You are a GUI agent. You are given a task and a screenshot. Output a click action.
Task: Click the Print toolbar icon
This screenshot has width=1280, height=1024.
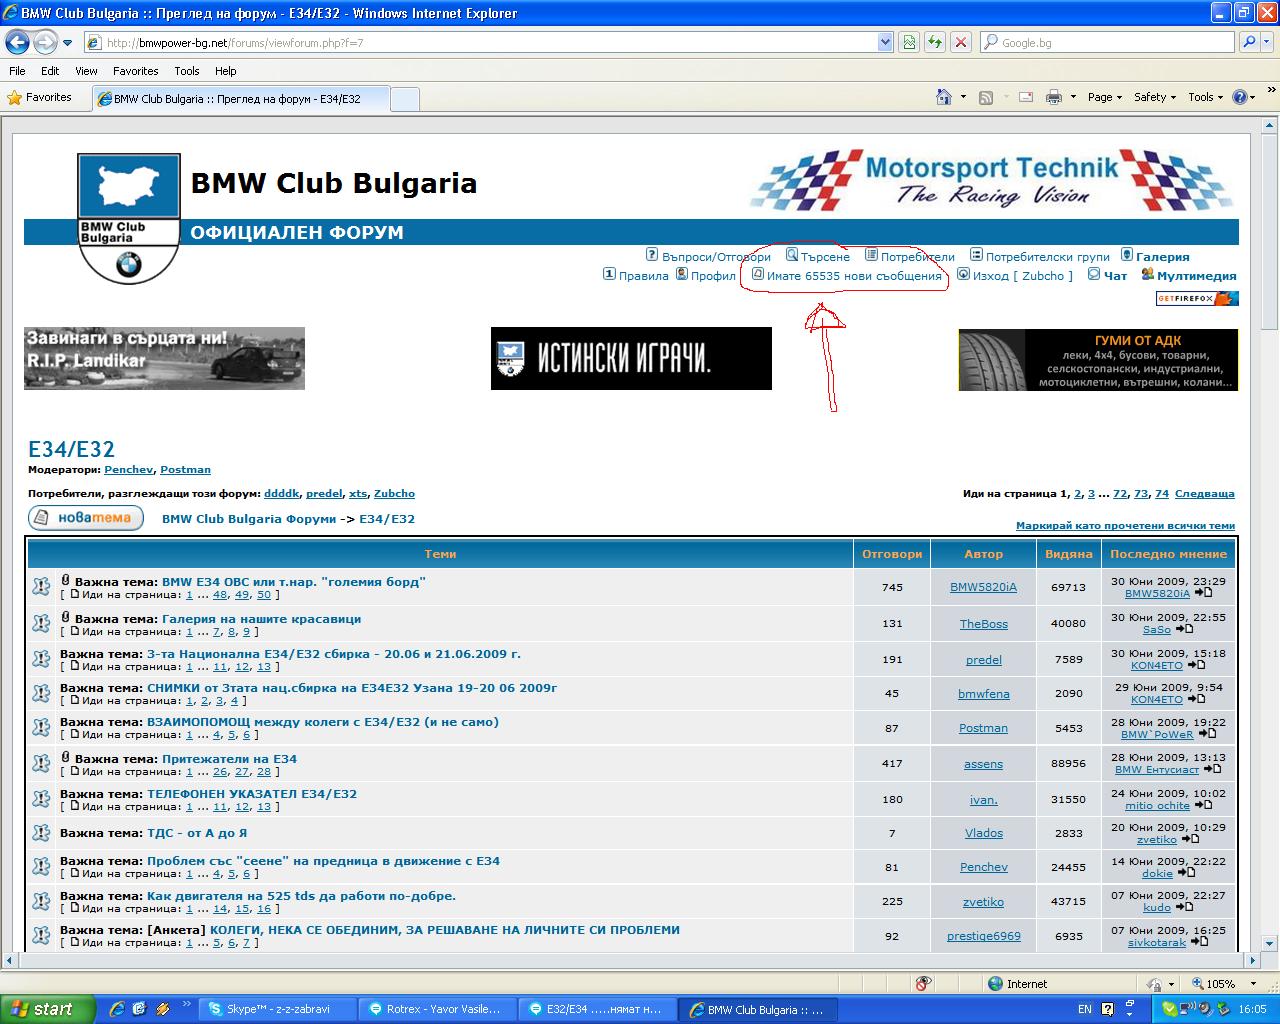click(1053, 97)
